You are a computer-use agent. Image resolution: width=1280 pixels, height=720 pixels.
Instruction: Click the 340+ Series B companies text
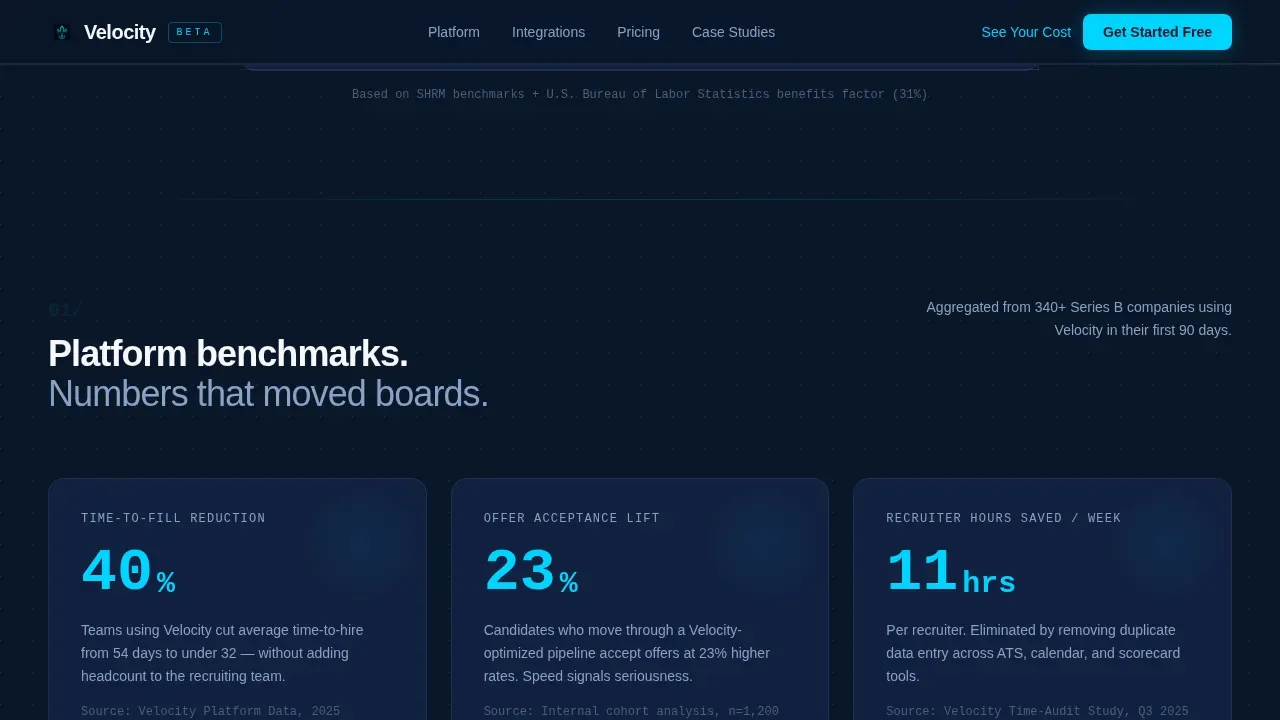click(x=1079, y=319)
